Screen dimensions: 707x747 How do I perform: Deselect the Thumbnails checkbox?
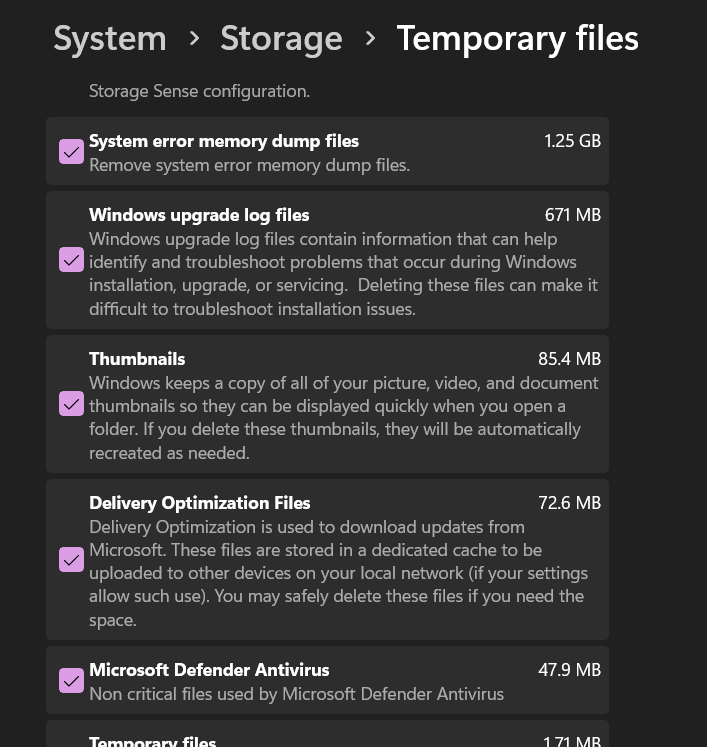(71, 404)
